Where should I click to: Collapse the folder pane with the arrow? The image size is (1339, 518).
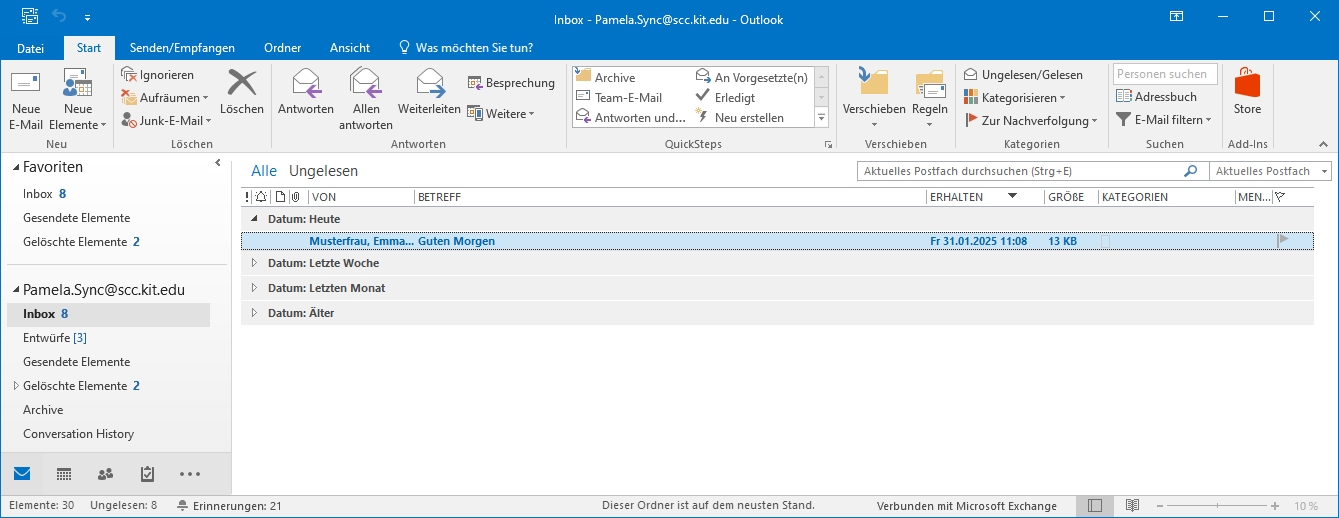(218, 162)
